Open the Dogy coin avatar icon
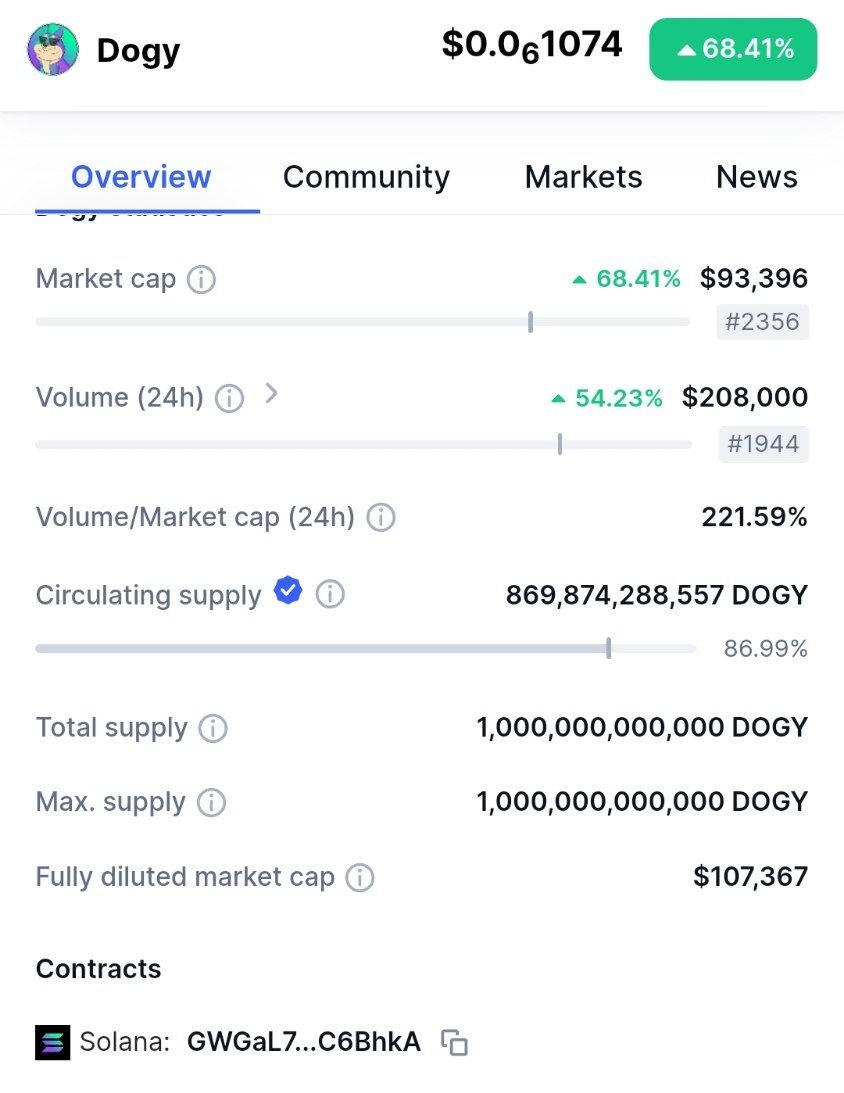844x1093 pixels. point(53,49)
